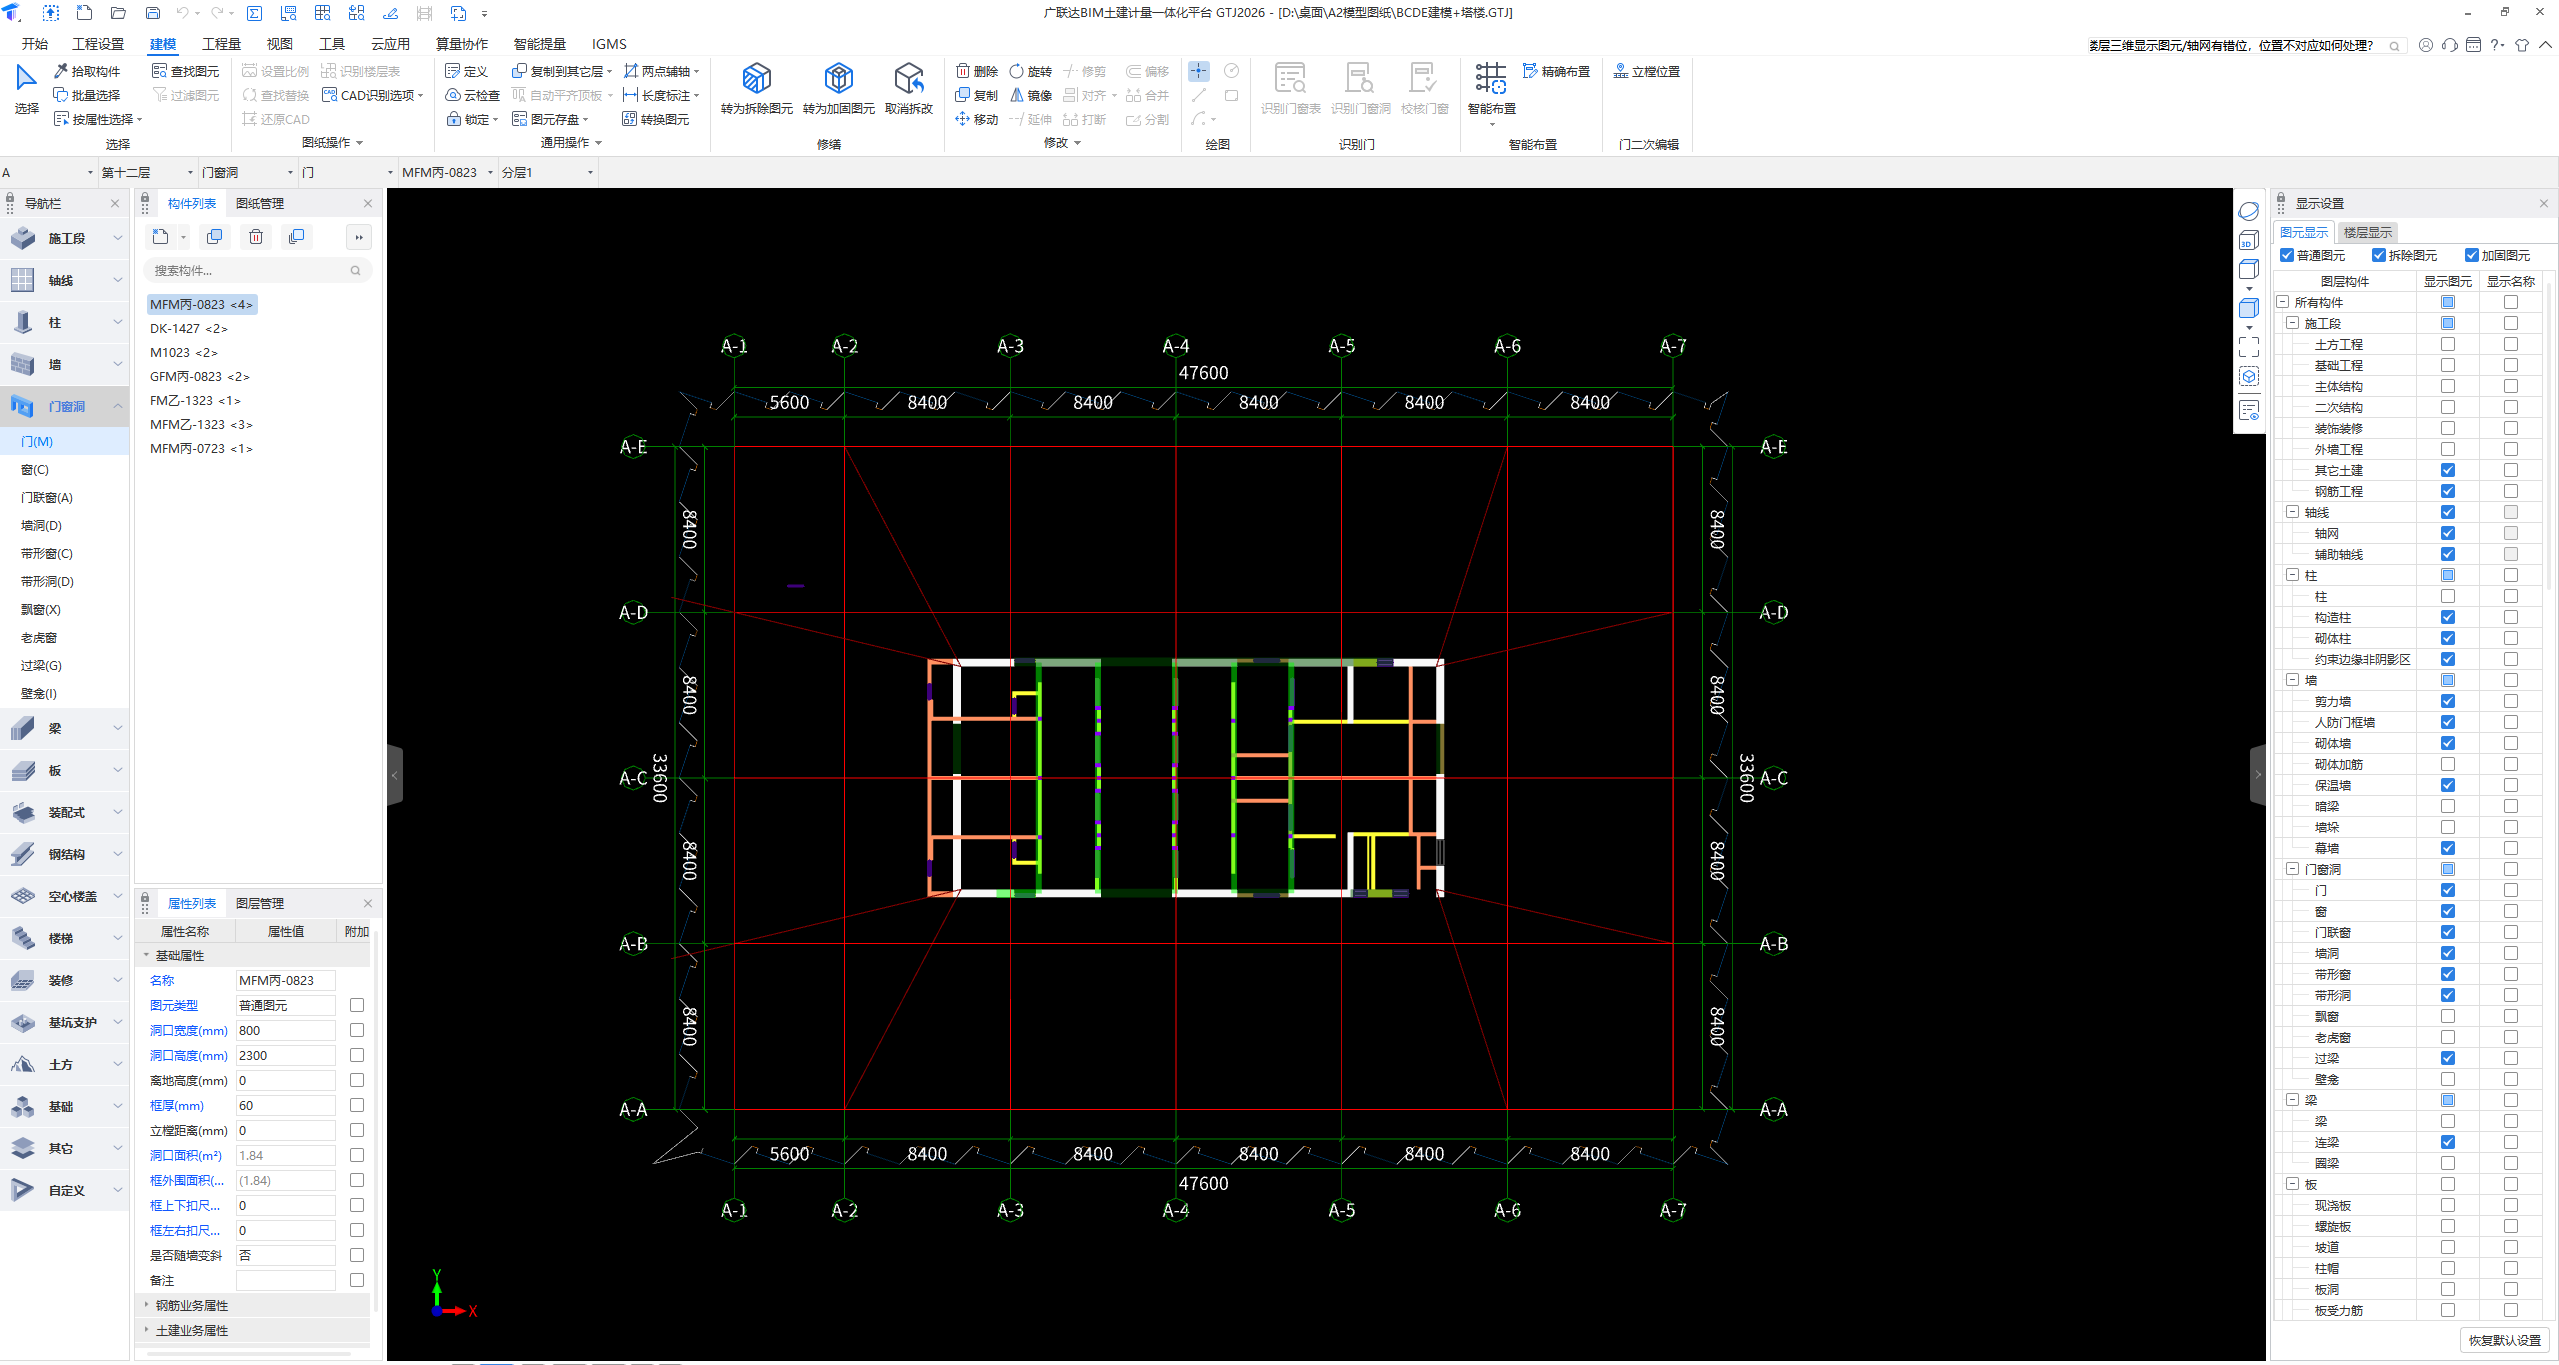Click the 云检查 icon

[472, 95]
